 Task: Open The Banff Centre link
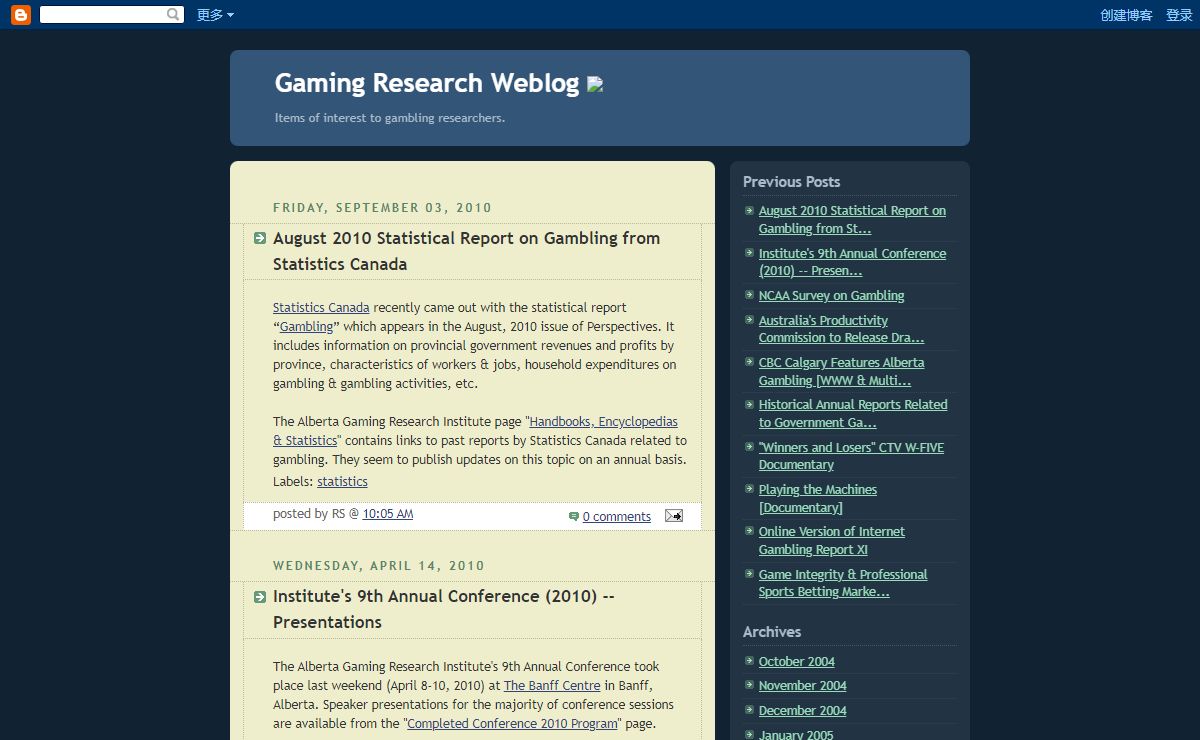click(552, 686)
